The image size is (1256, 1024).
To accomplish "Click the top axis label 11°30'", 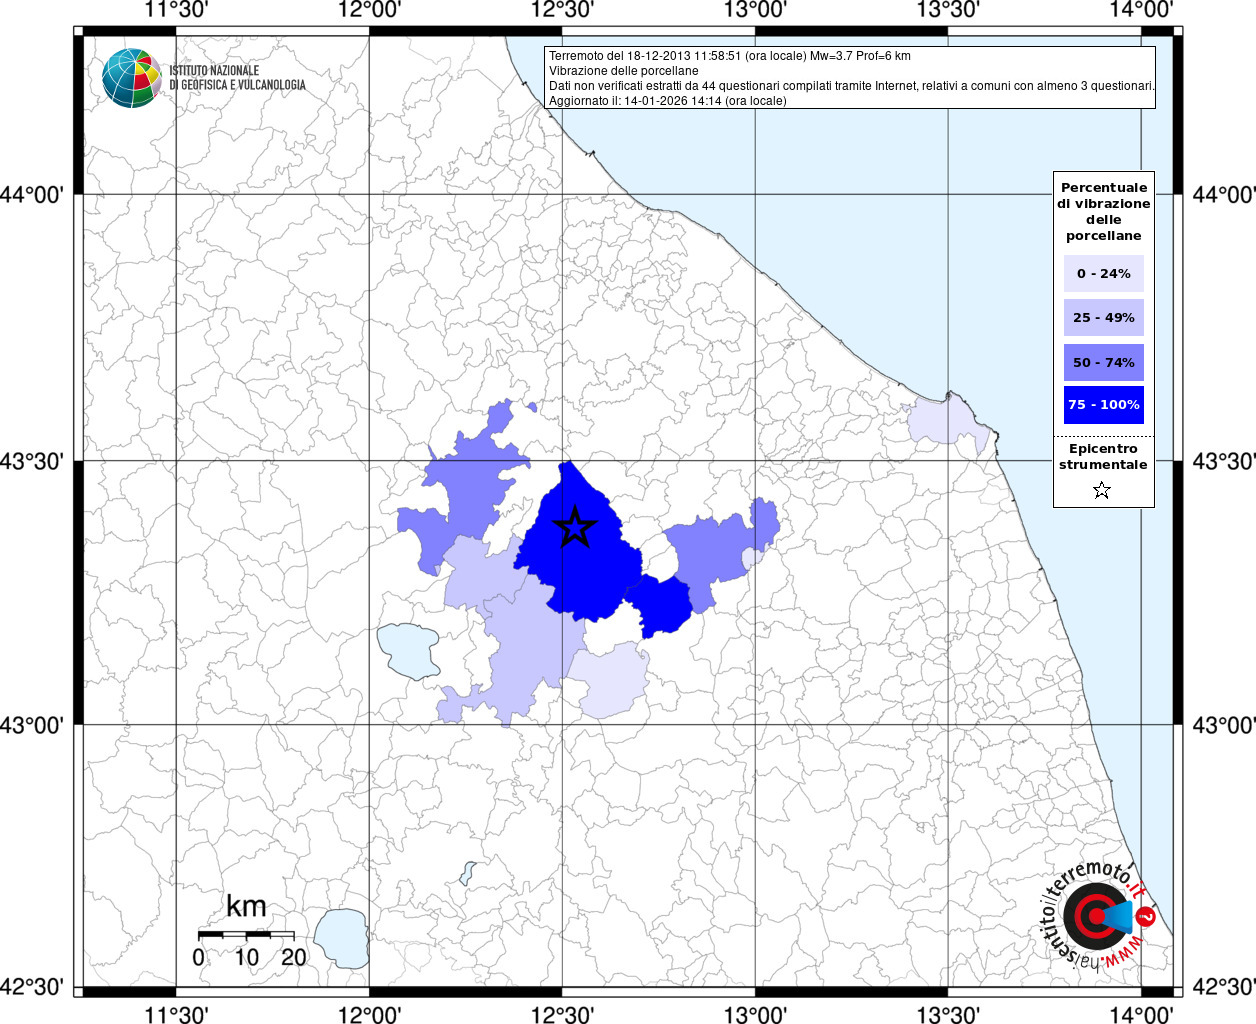I will point(177,10).
